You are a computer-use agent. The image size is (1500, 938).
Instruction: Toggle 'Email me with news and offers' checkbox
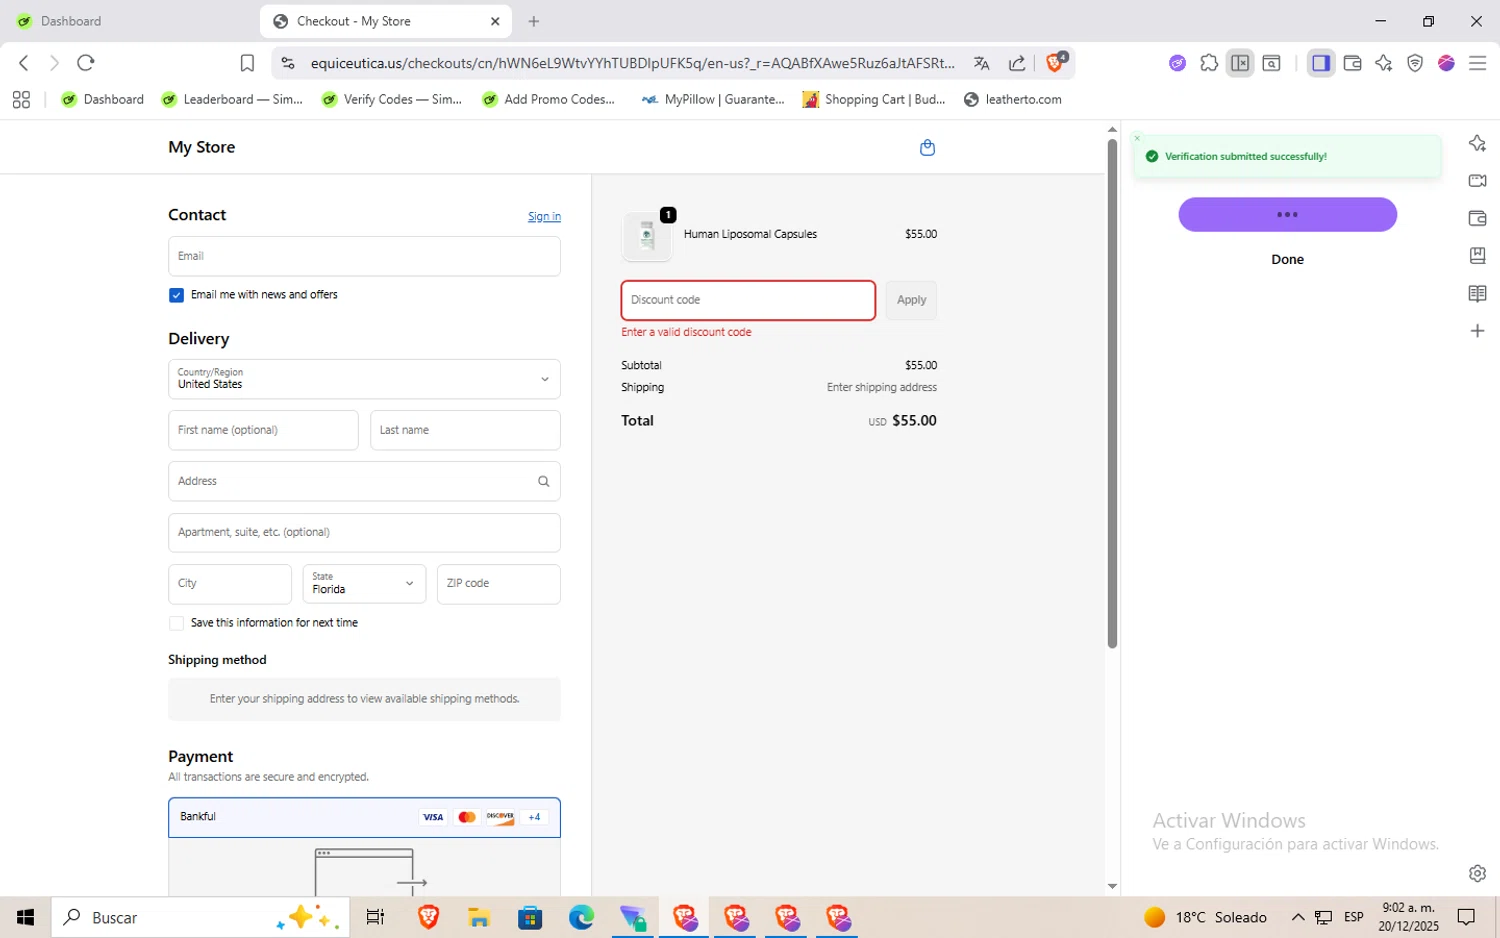click(176, 295)
